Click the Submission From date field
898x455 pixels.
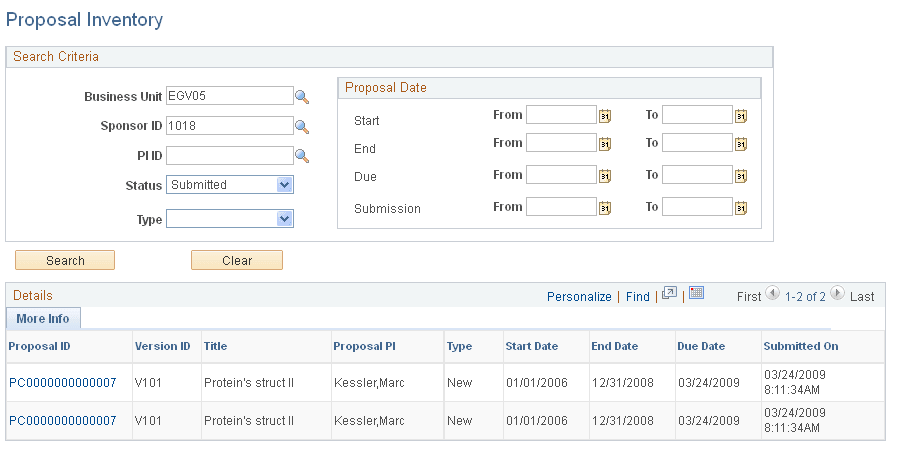click(561, 207)
